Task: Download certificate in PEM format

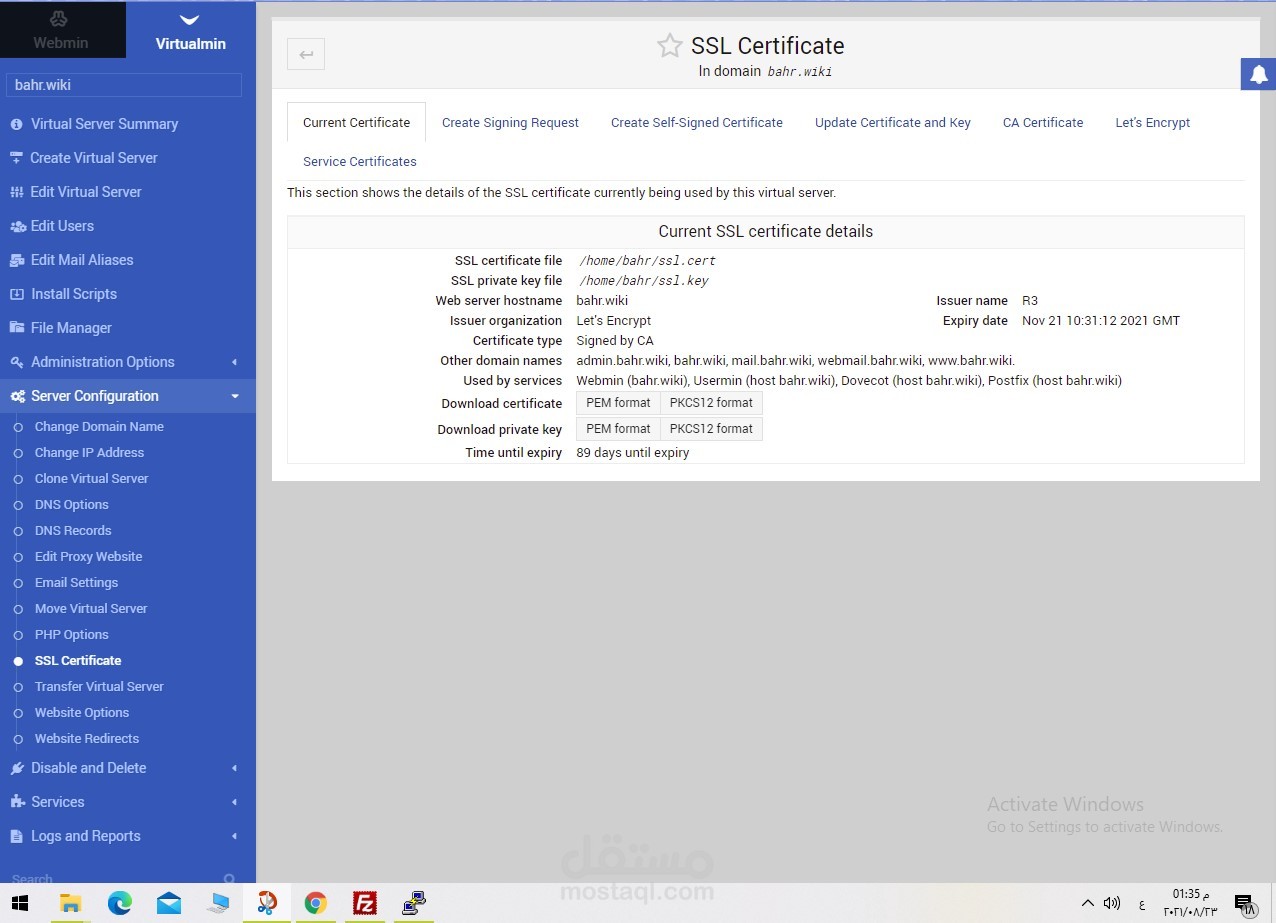Action: coord(618,403)
